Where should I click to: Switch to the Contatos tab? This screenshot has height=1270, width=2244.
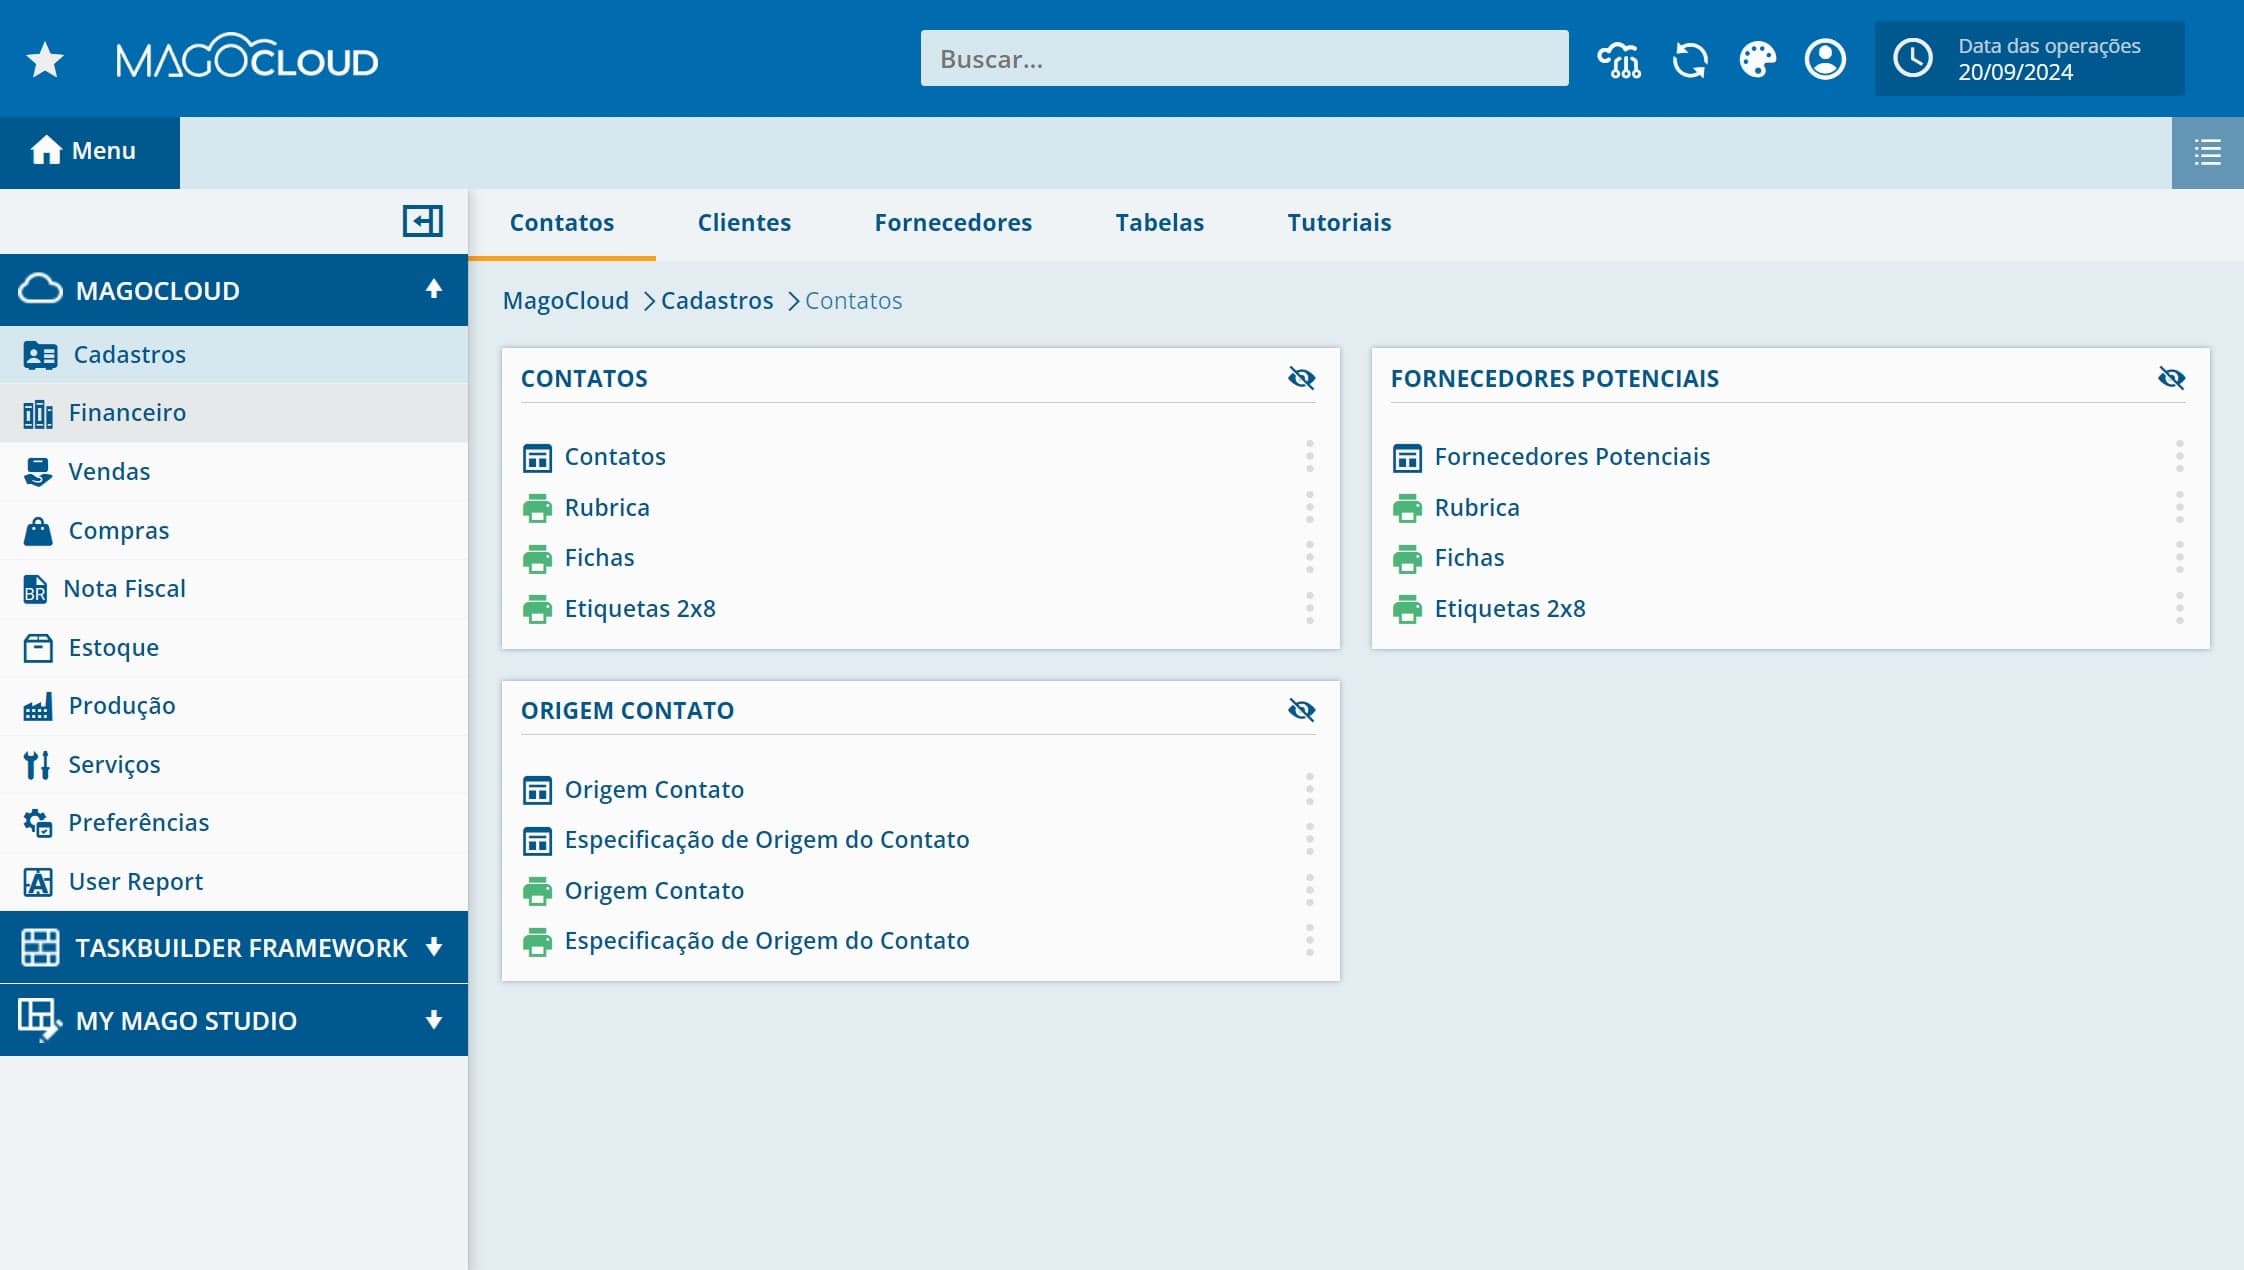pos(562,223)
